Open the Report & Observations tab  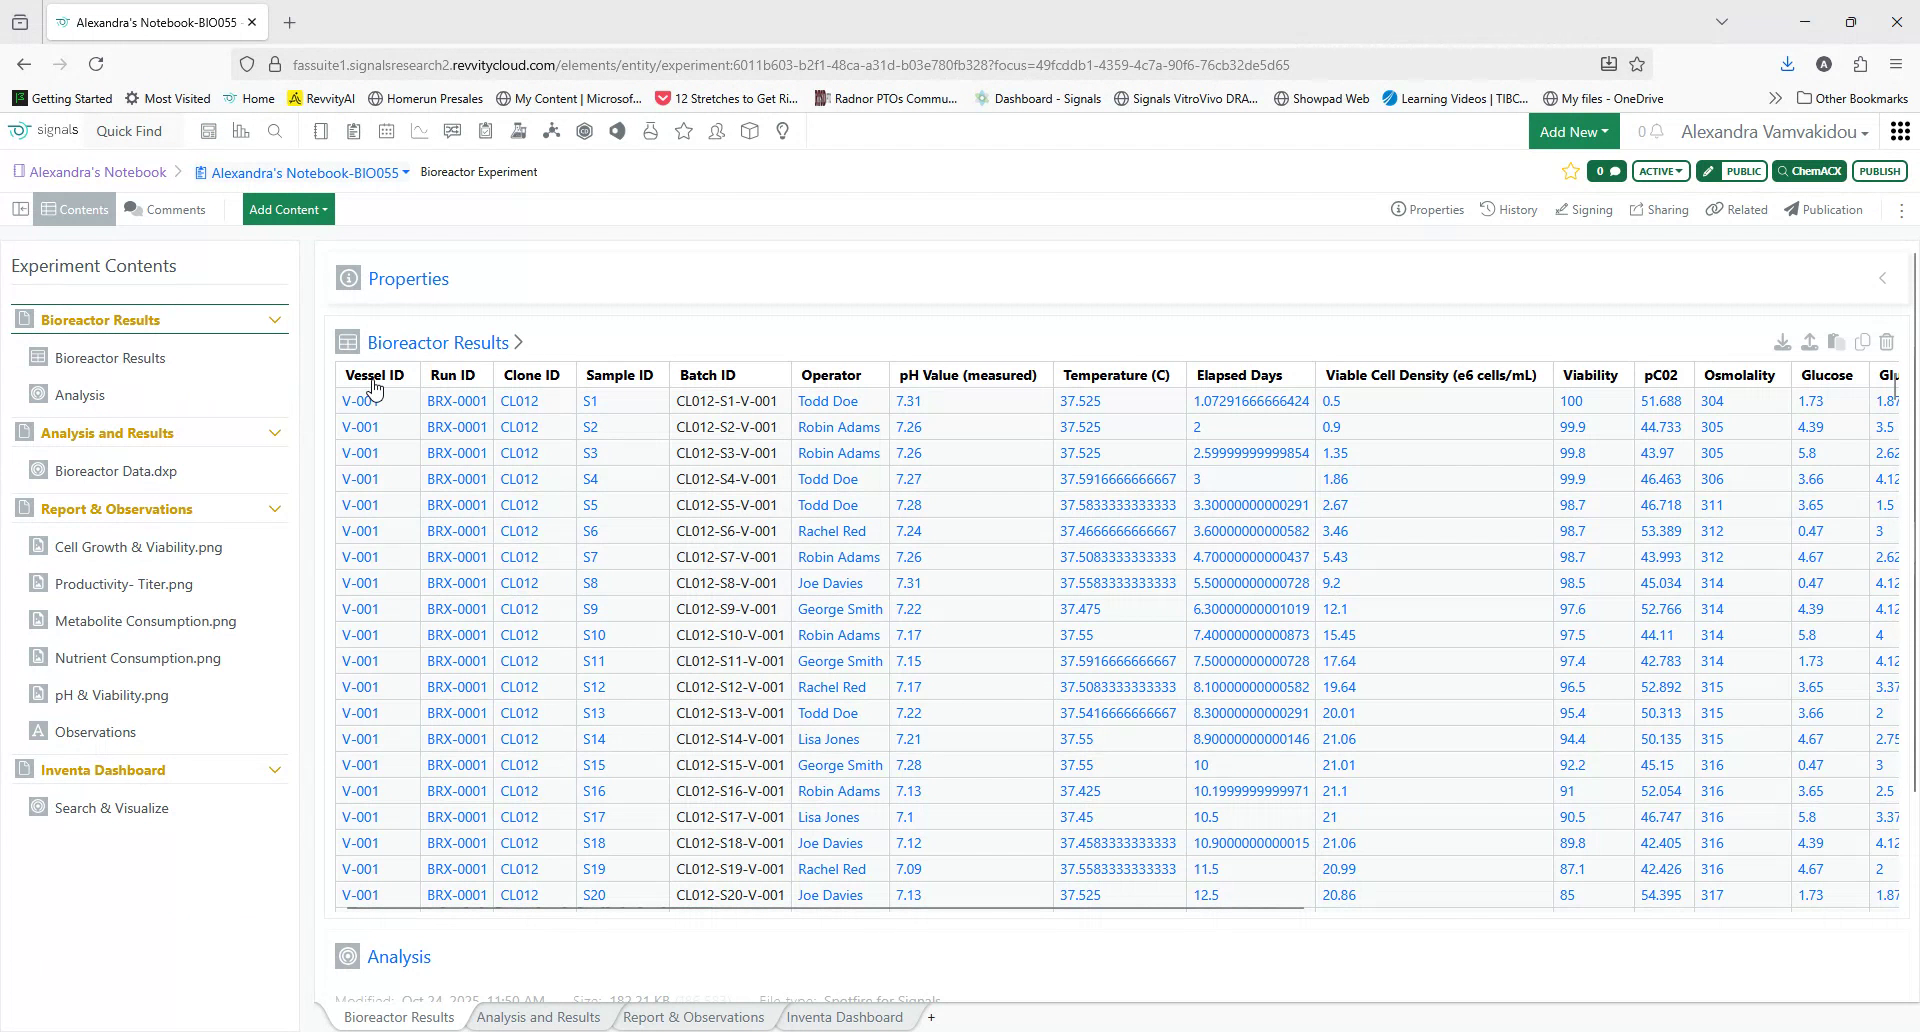pyautogui.click(x=693, y=1017)
